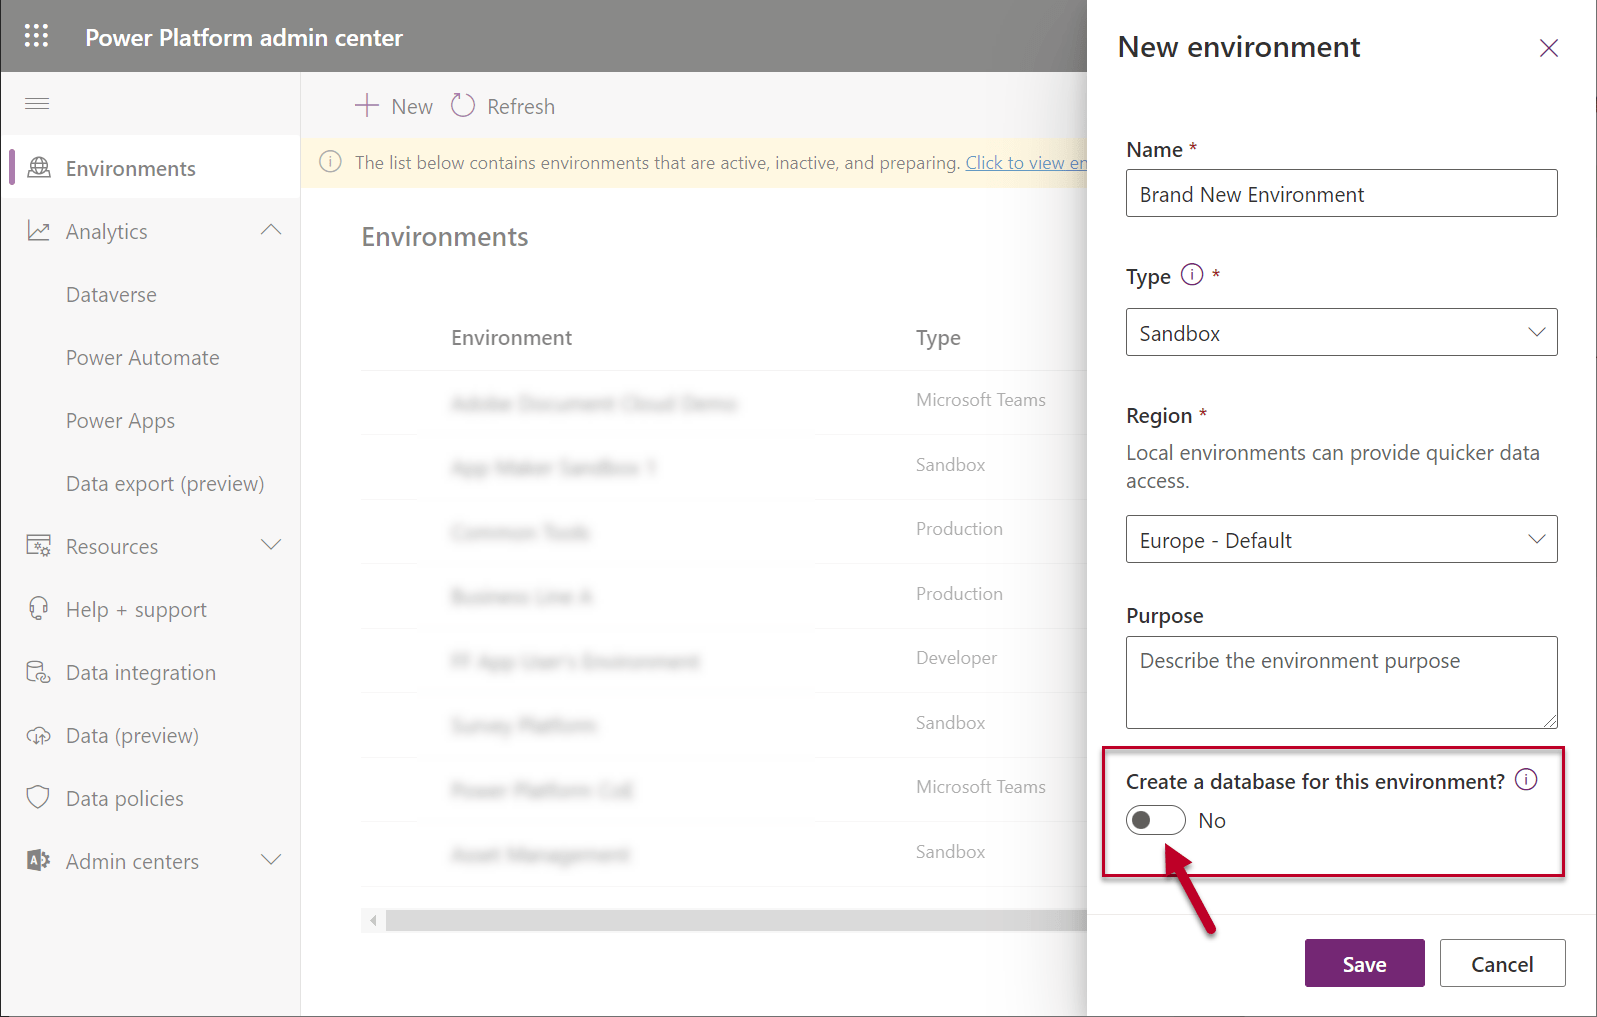The width and height of the screenshot is (1597, 1017).
Task: Click the 'Power Platform admin center' title
Action: tap(244, 37)
